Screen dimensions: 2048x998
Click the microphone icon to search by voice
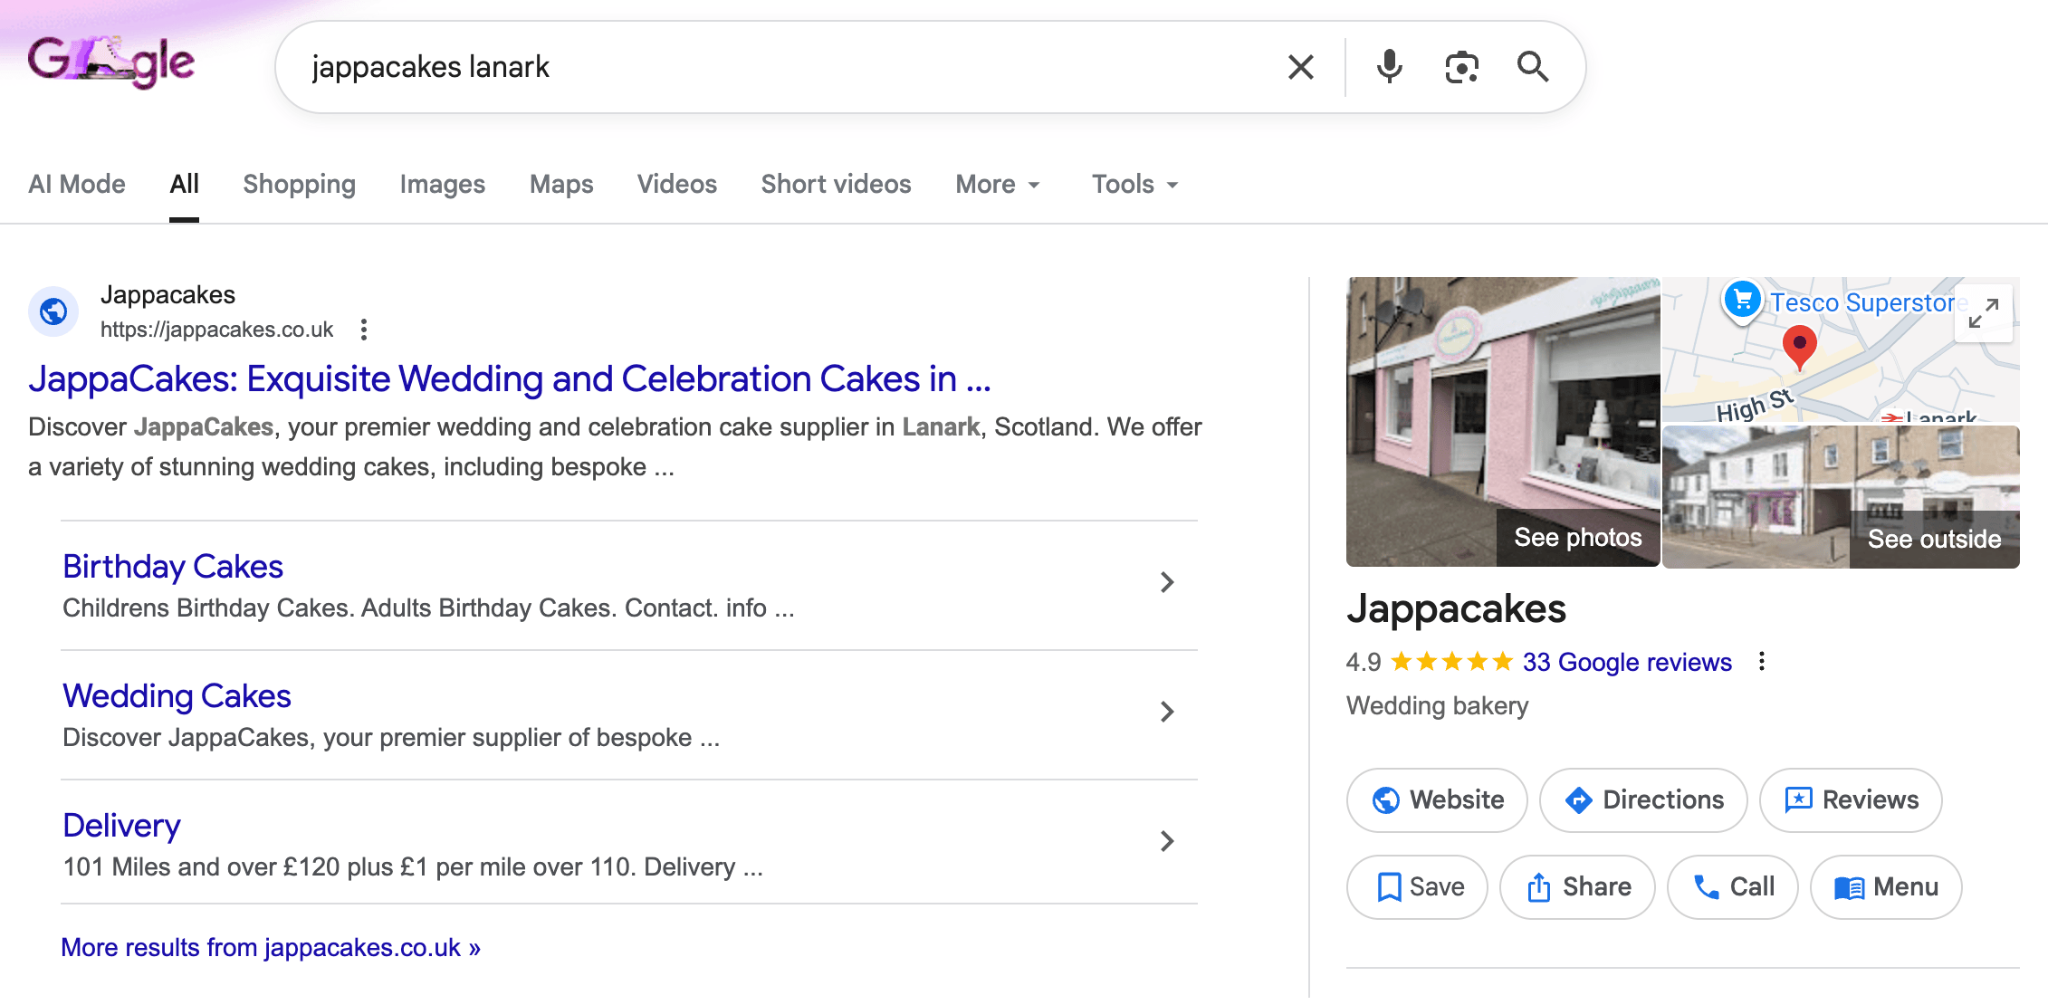tap(1389, 66)
